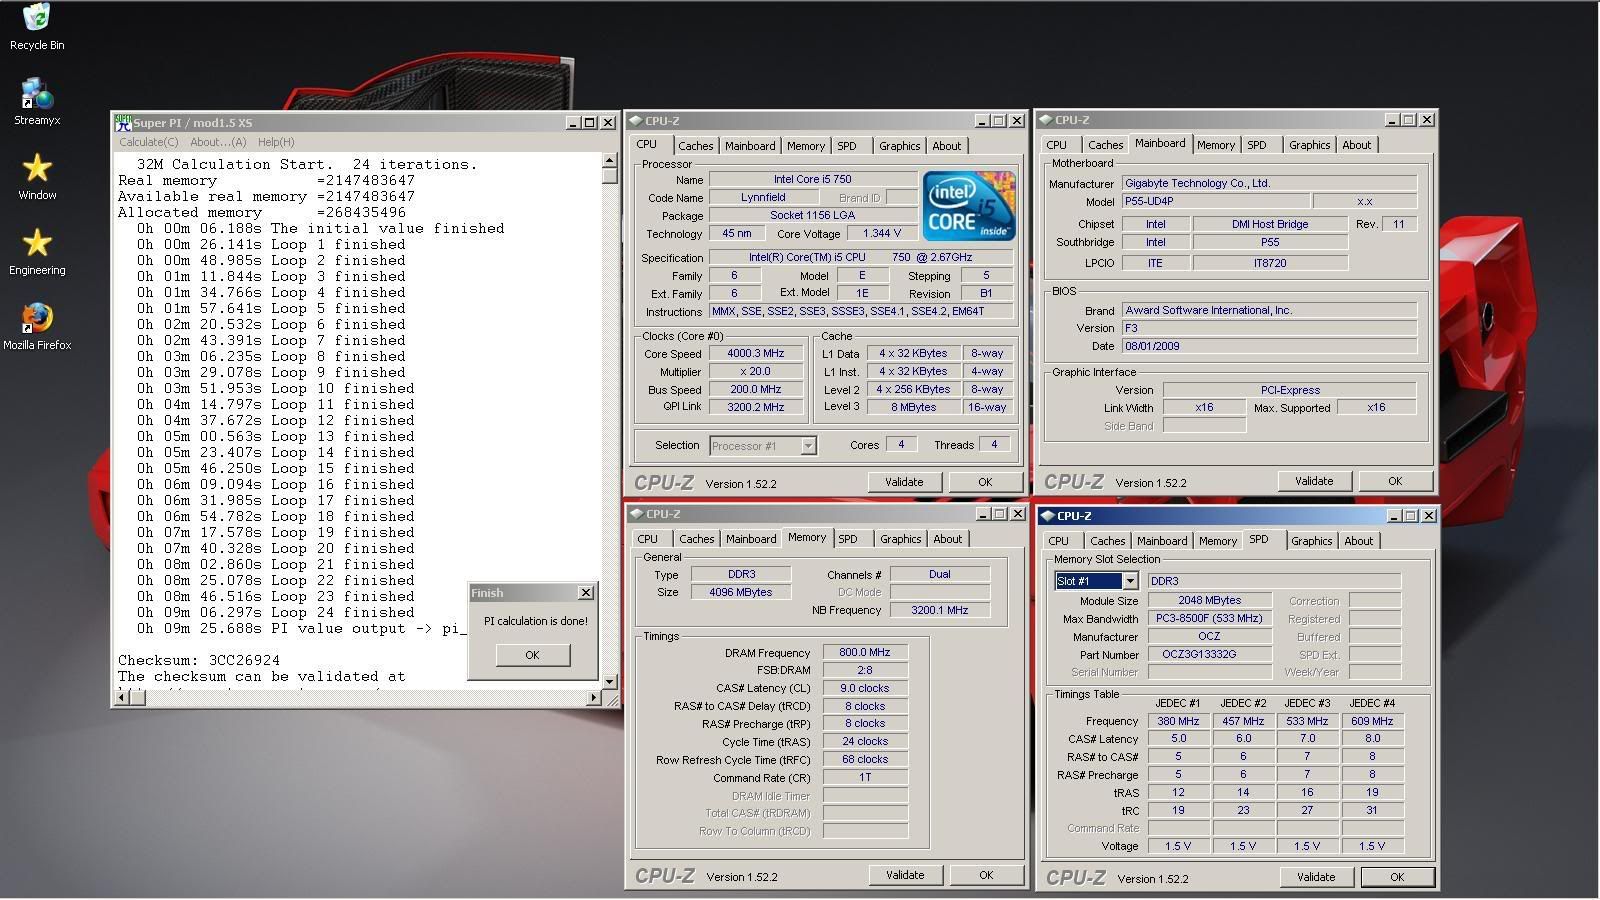The image size is (1600, 900).
Task: Switch to Caches tab in top-left CPU-Z
Action: click(x=695, y=146)
